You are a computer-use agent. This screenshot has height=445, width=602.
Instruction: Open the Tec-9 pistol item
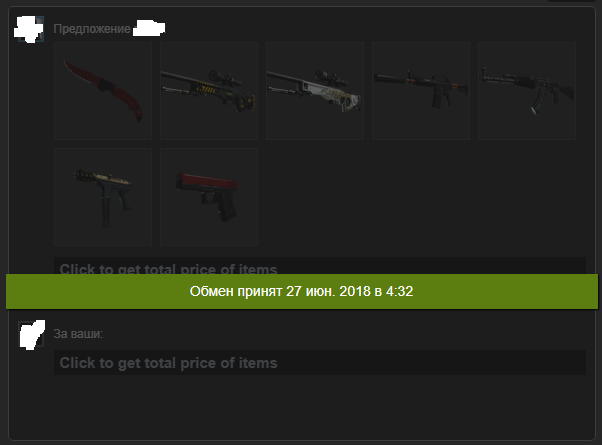(x=103, y=197)
